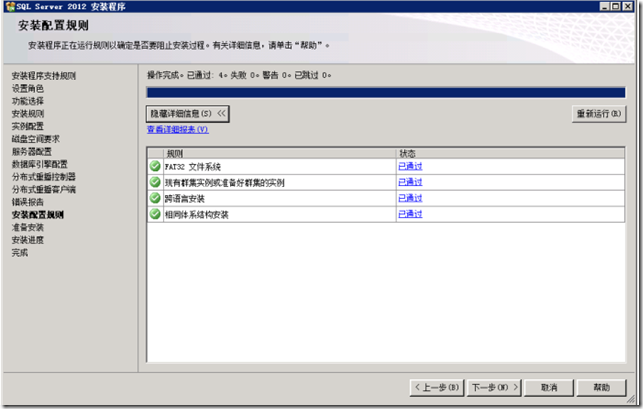Select bold 安装配置规则 step in sidebar
The width and height of the screenshot is (643, 409).
(38, 215)
